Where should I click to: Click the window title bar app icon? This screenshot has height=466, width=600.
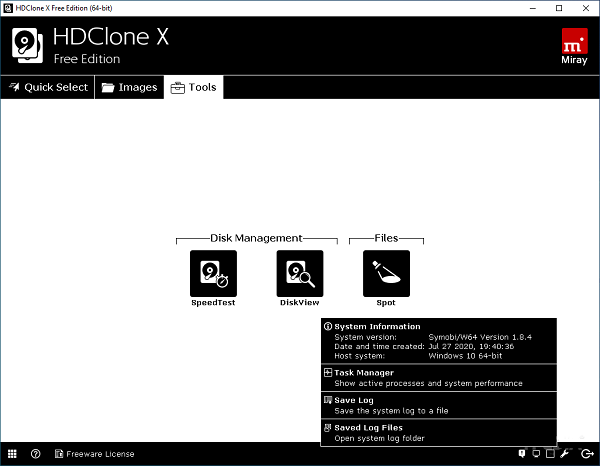[8, 8]
